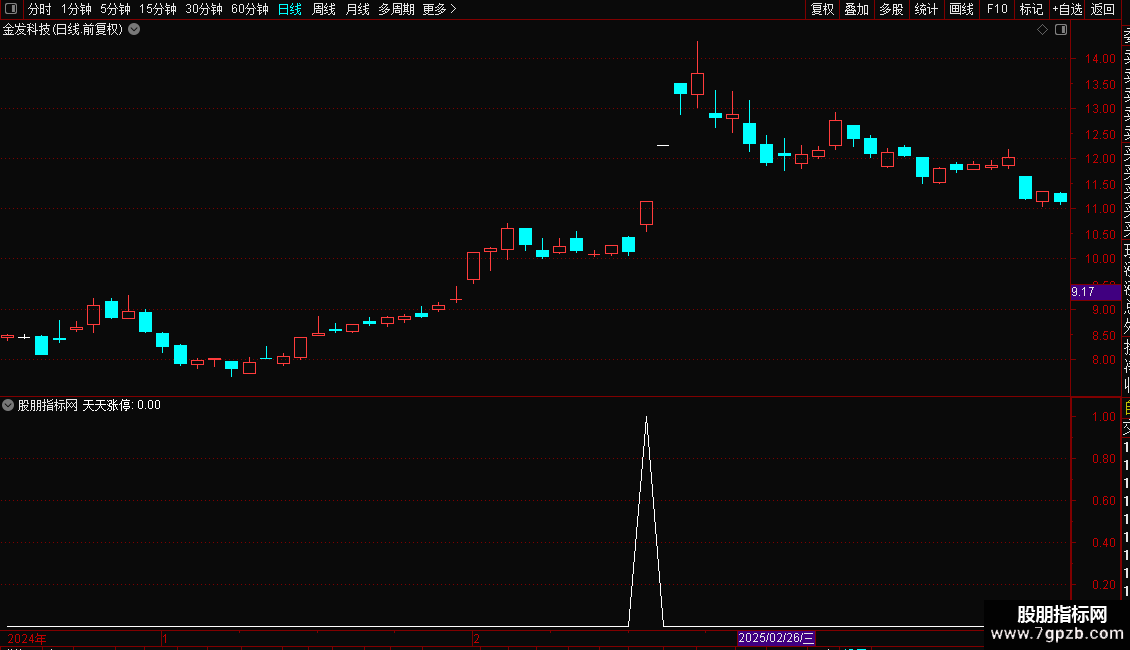This screenshot has width=1130, height=650.
Task: Open the 统计 statistics tool
Action: click(926, 9)
